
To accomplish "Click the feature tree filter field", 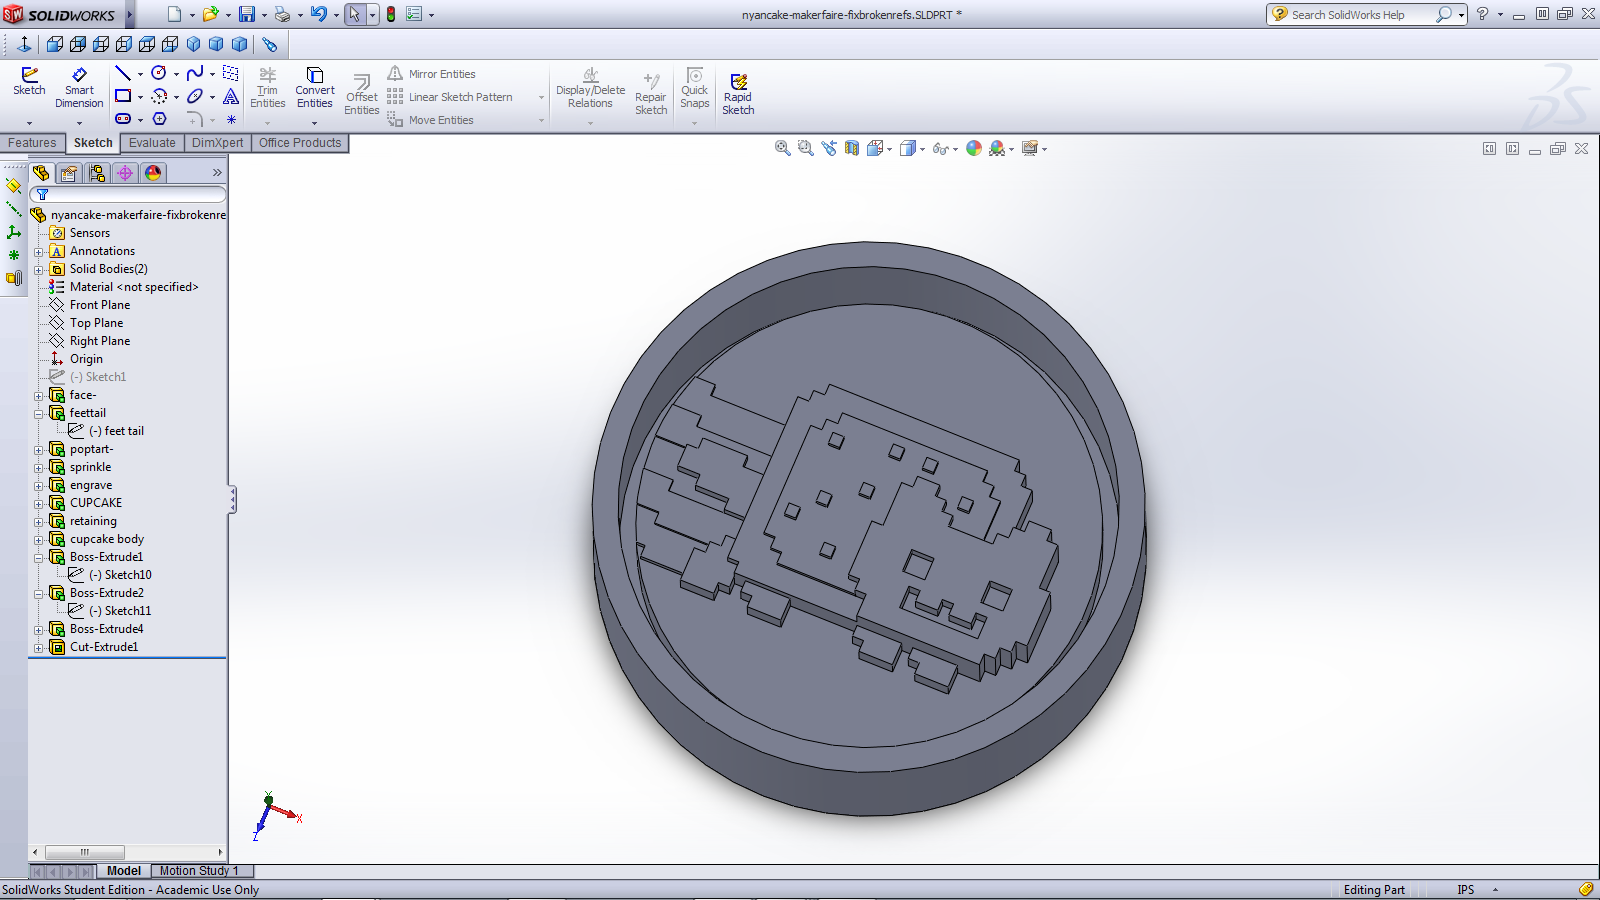I will tap(128, 194).
